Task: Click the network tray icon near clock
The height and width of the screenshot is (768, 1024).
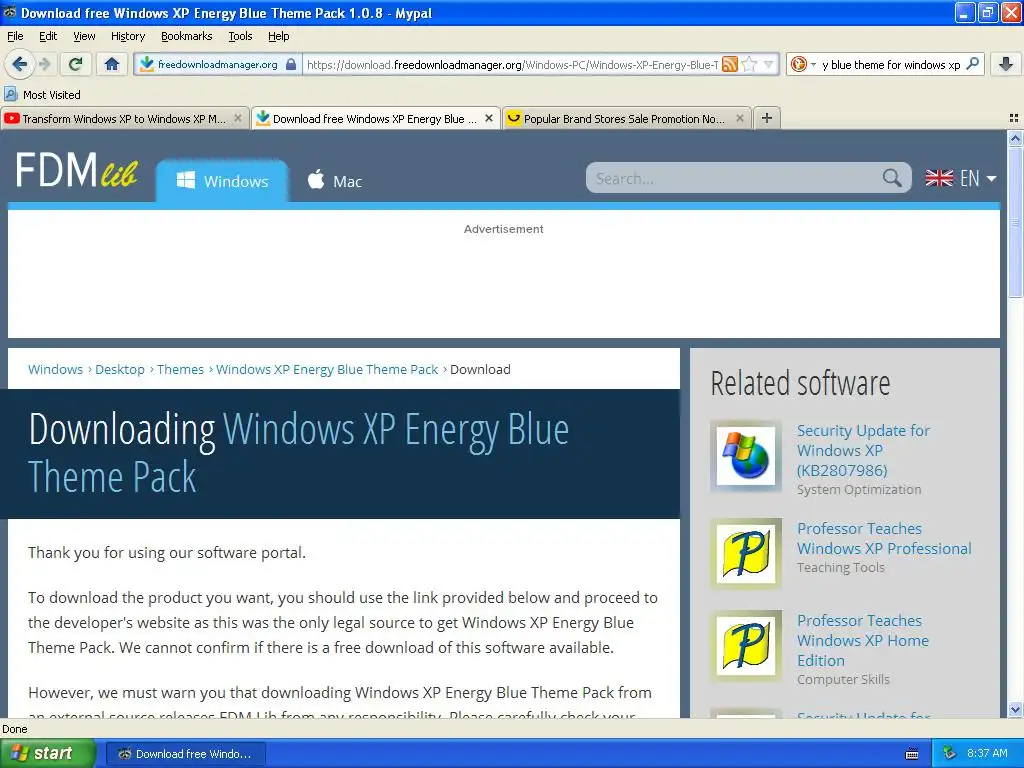Action: [949, 754]
